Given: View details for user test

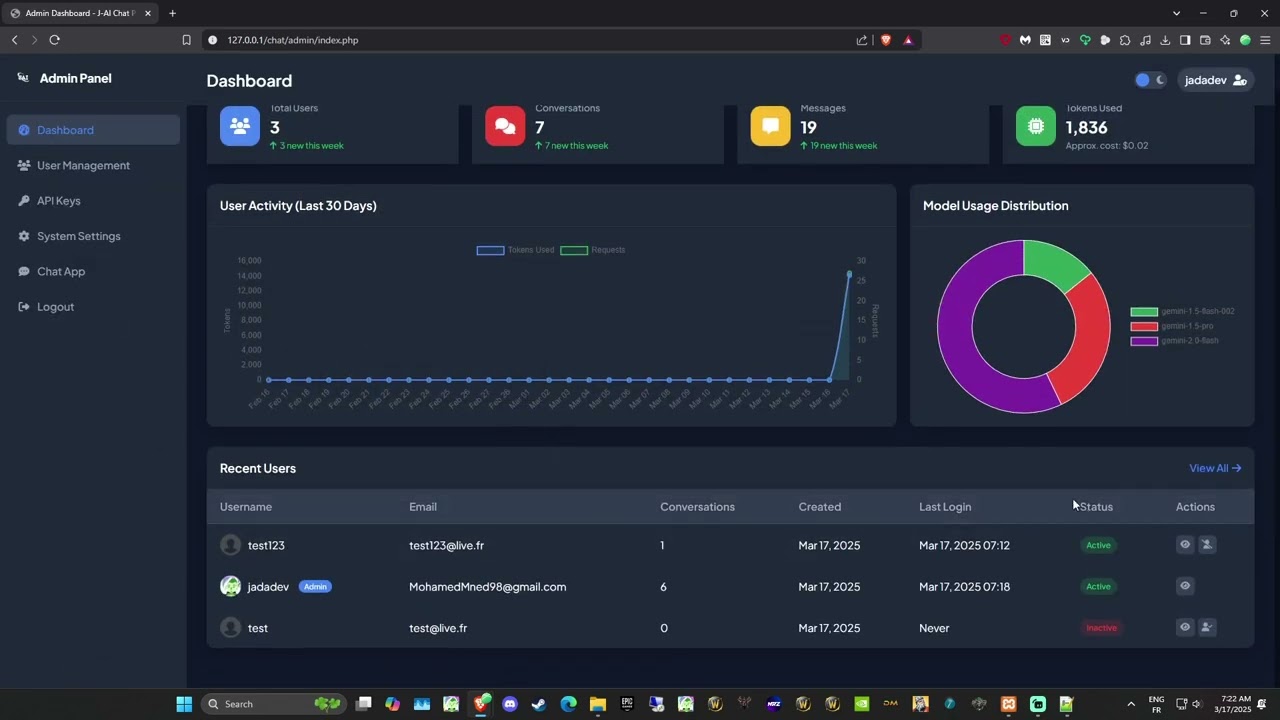Looking at the screenshot, I should click(1185, 628).
